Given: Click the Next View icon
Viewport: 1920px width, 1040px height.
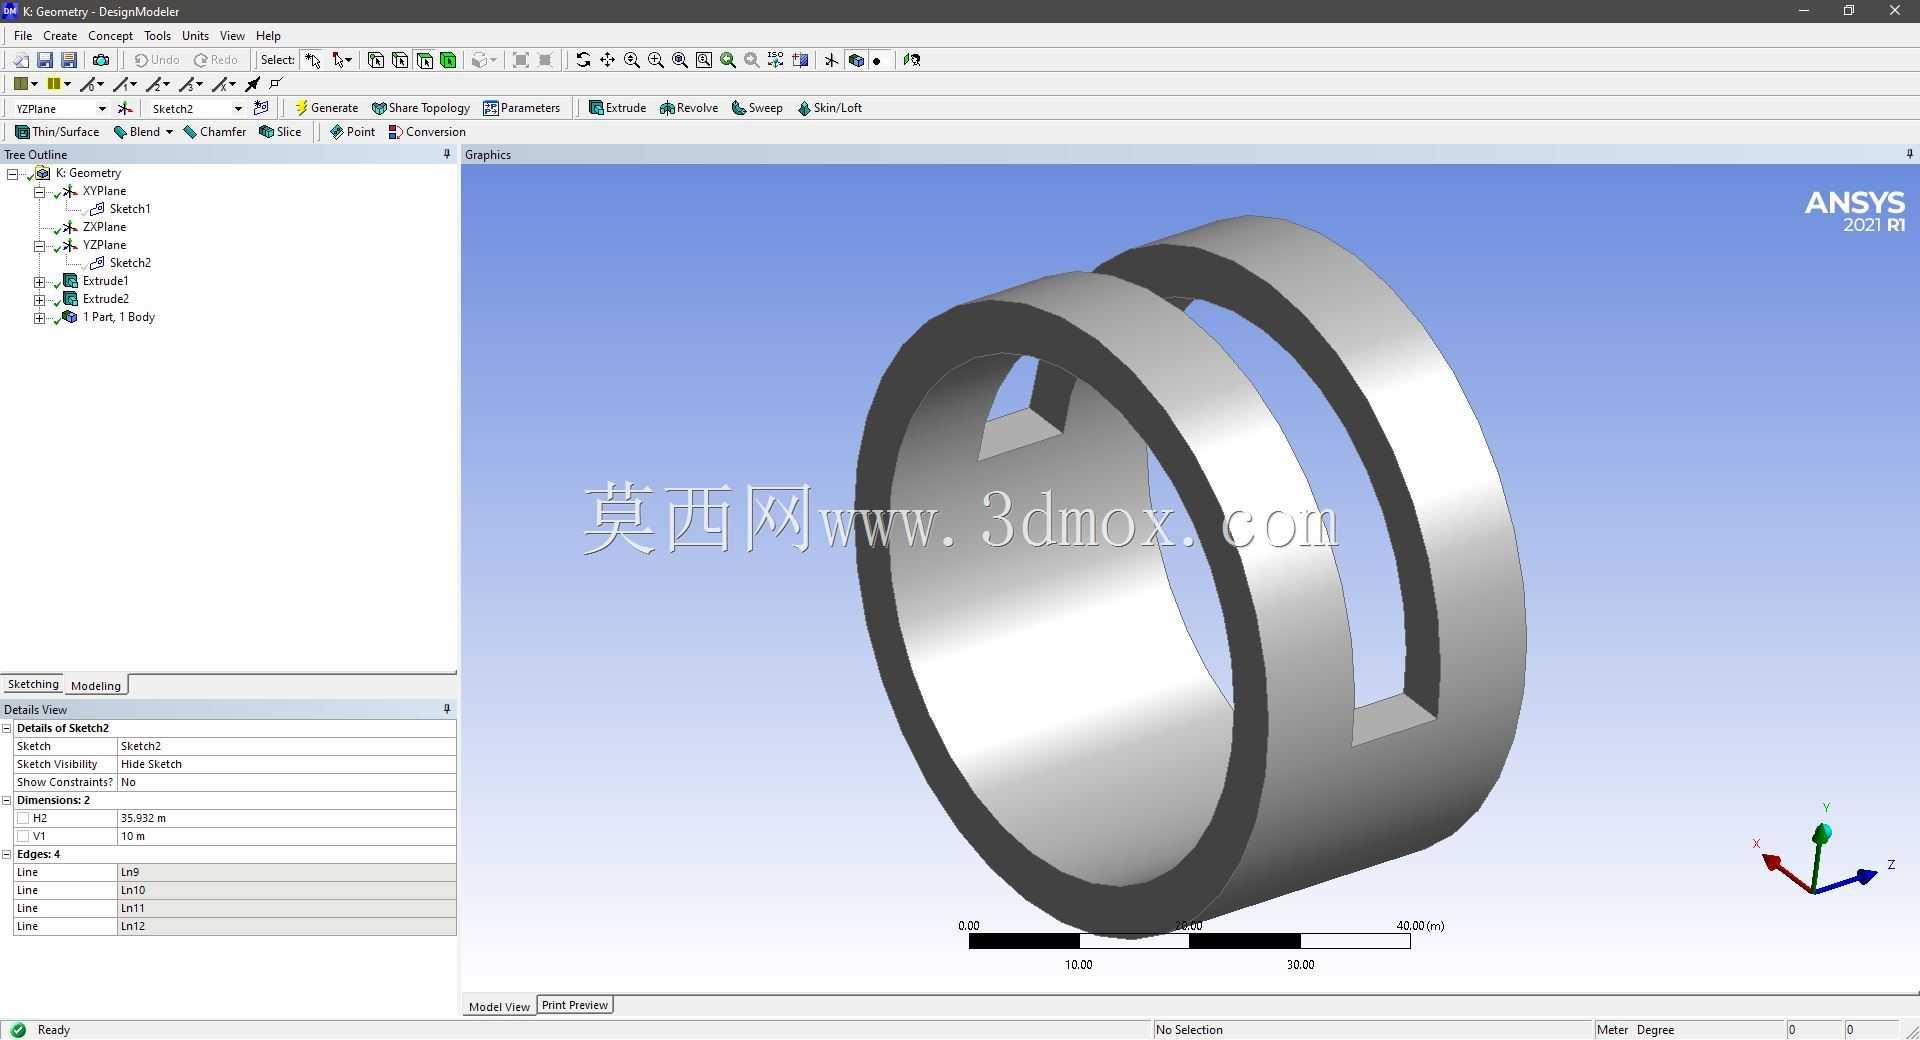Looking at the screenshot, I should pyautogui.click(x=752, y=60).
